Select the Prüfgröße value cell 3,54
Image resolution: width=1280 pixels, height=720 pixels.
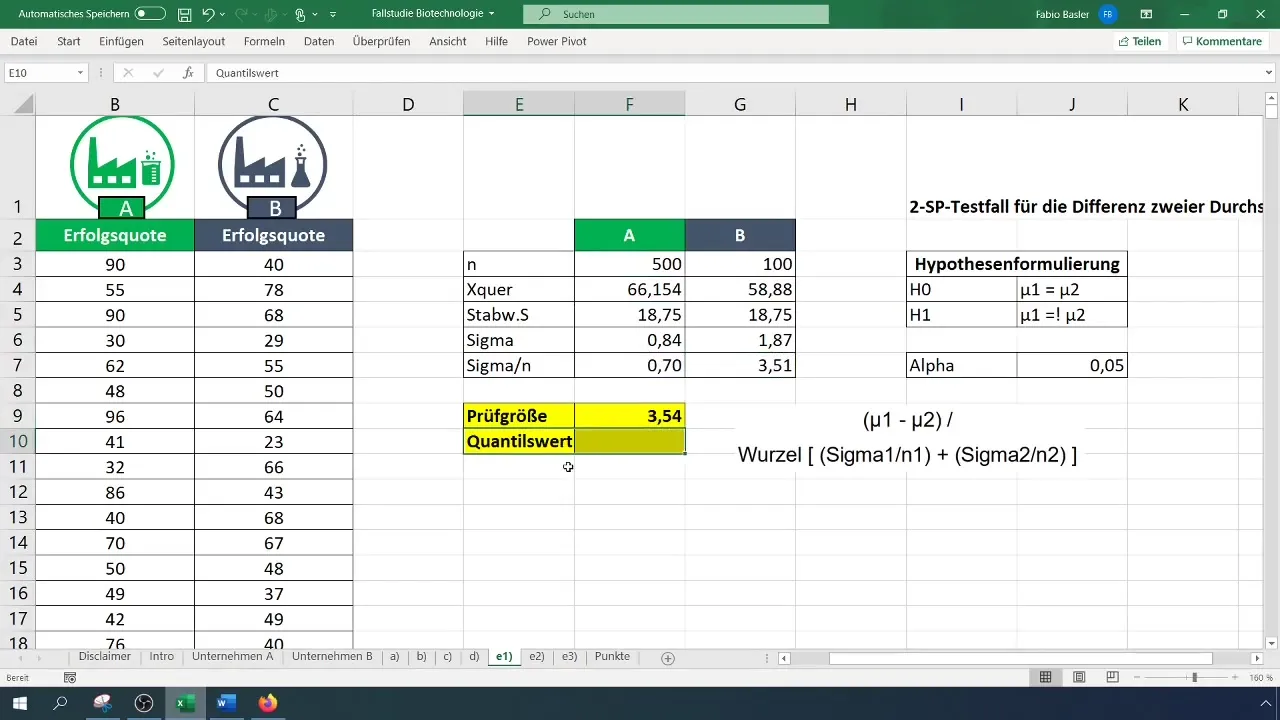point(630,416)
